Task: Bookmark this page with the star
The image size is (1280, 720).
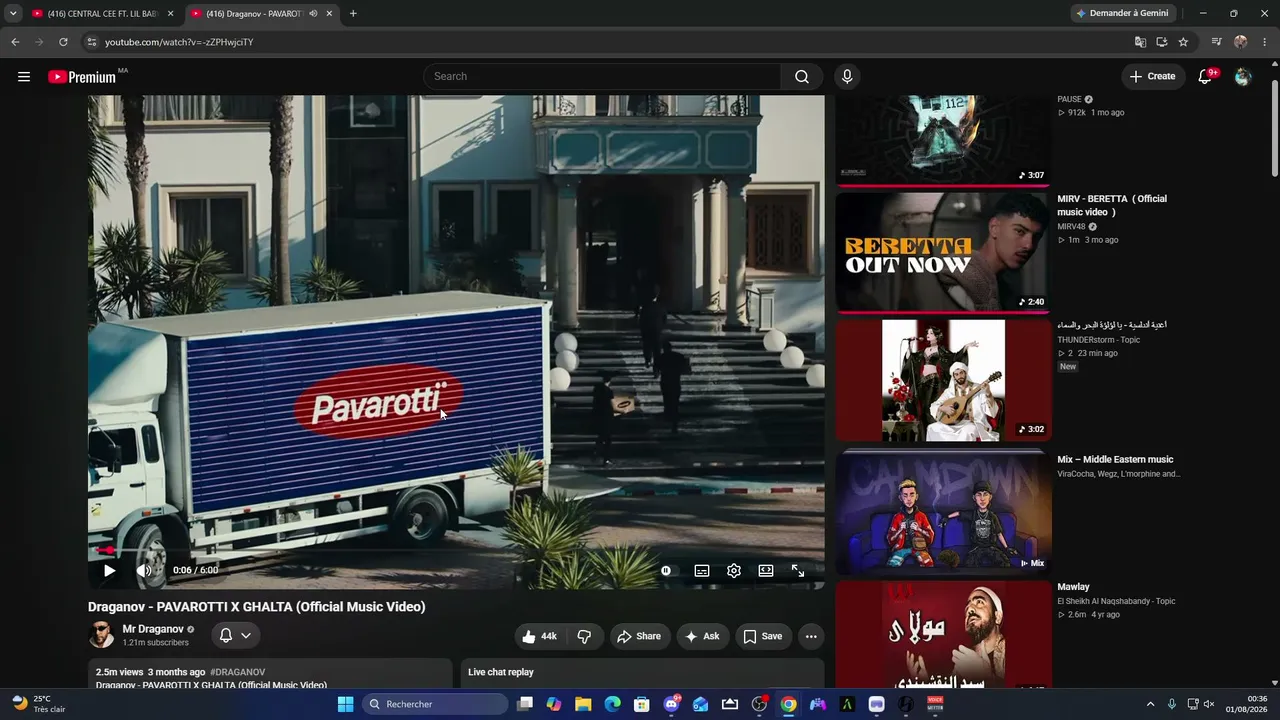Action: coord(1183,42)
